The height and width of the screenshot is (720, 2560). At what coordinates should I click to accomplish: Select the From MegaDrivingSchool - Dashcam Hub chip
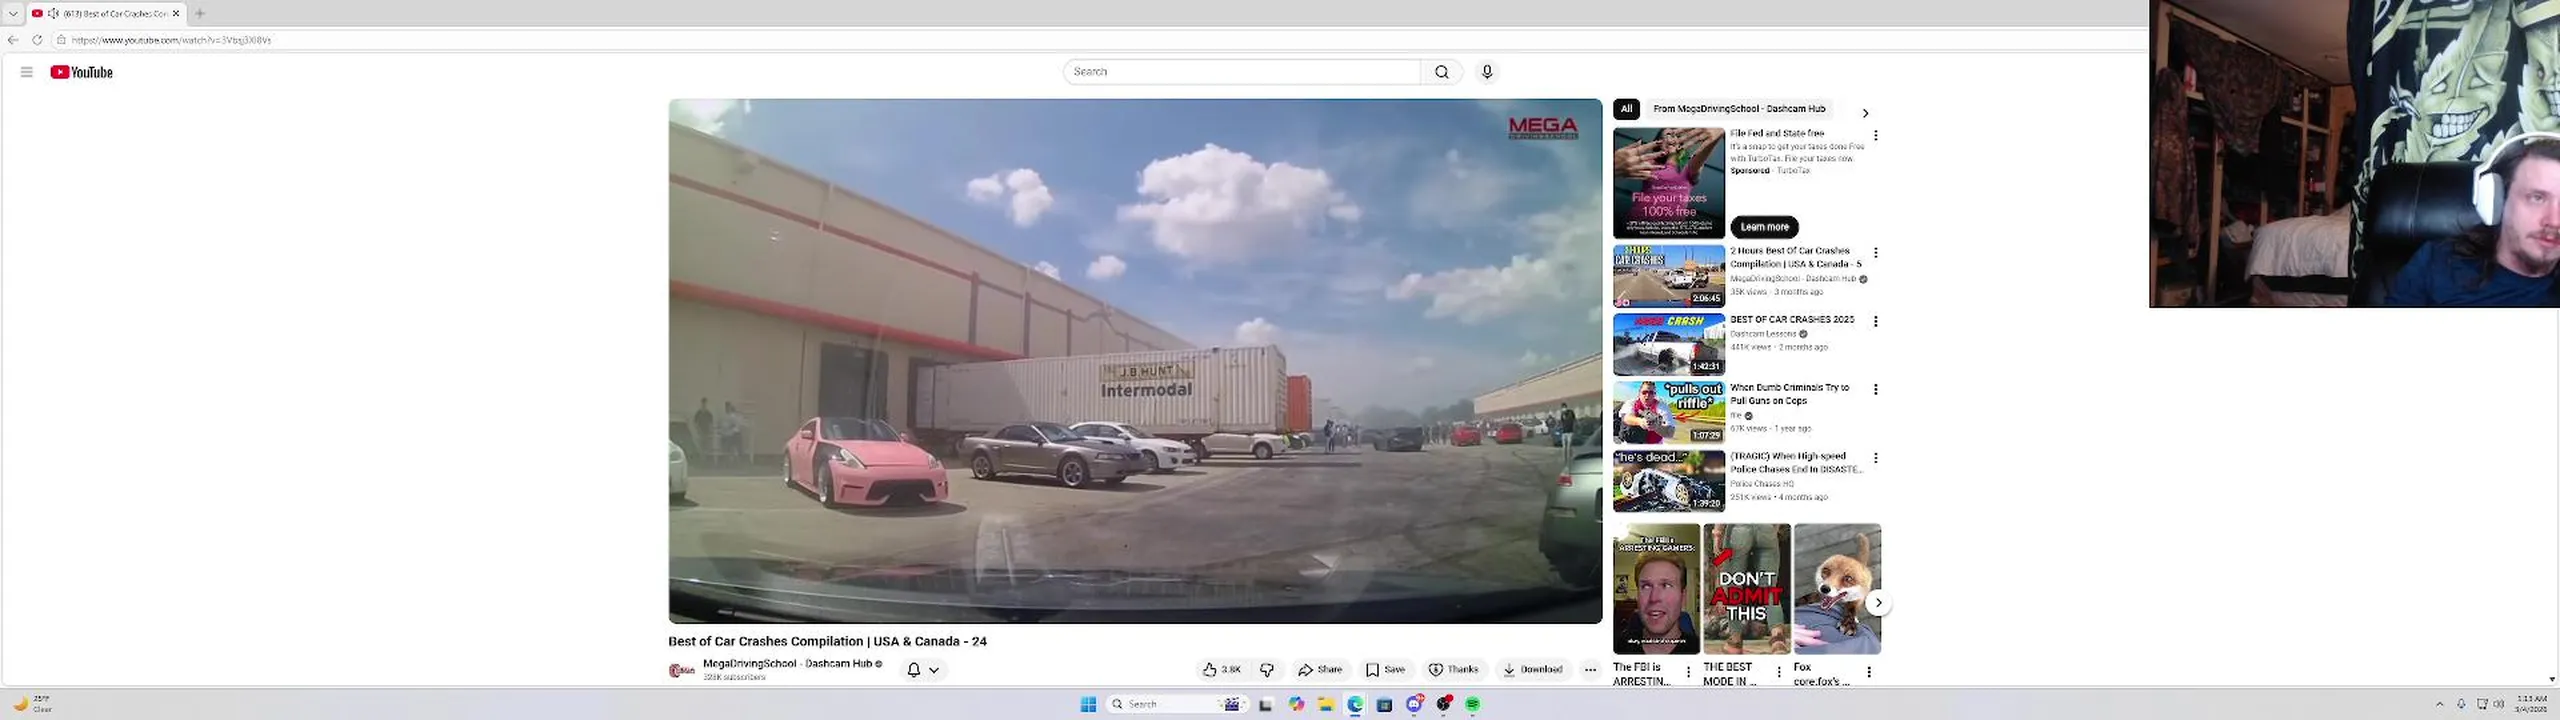[x=1739, y=109]
